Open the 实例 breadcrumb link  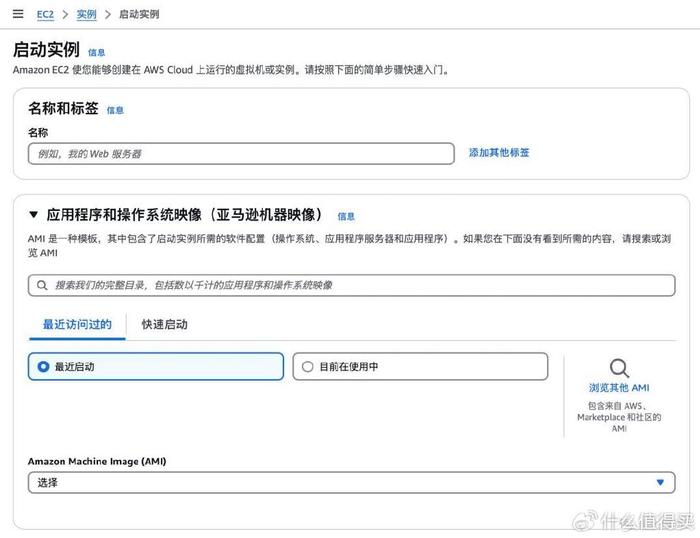point(86,14)
